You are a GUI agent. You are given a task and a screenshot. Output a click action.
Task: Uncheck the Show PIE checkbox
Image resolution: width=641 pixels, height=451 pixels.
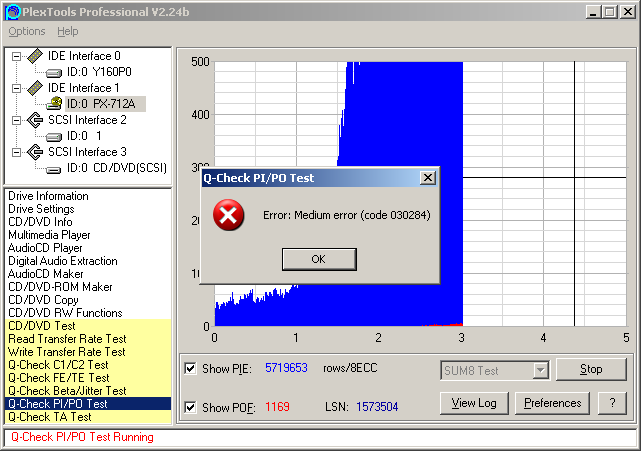(190, 368)
